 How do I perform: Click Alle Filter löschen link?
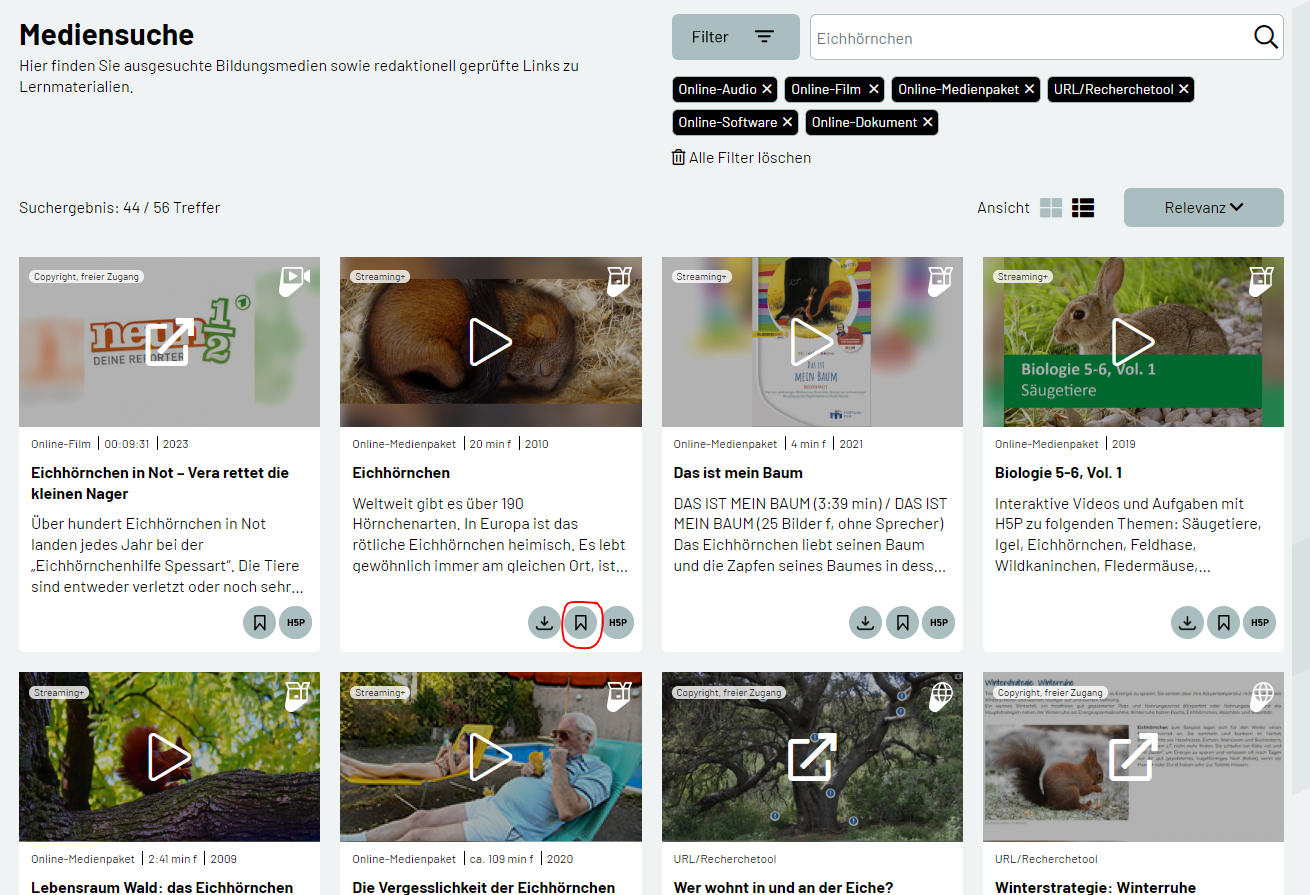(741, 158)
